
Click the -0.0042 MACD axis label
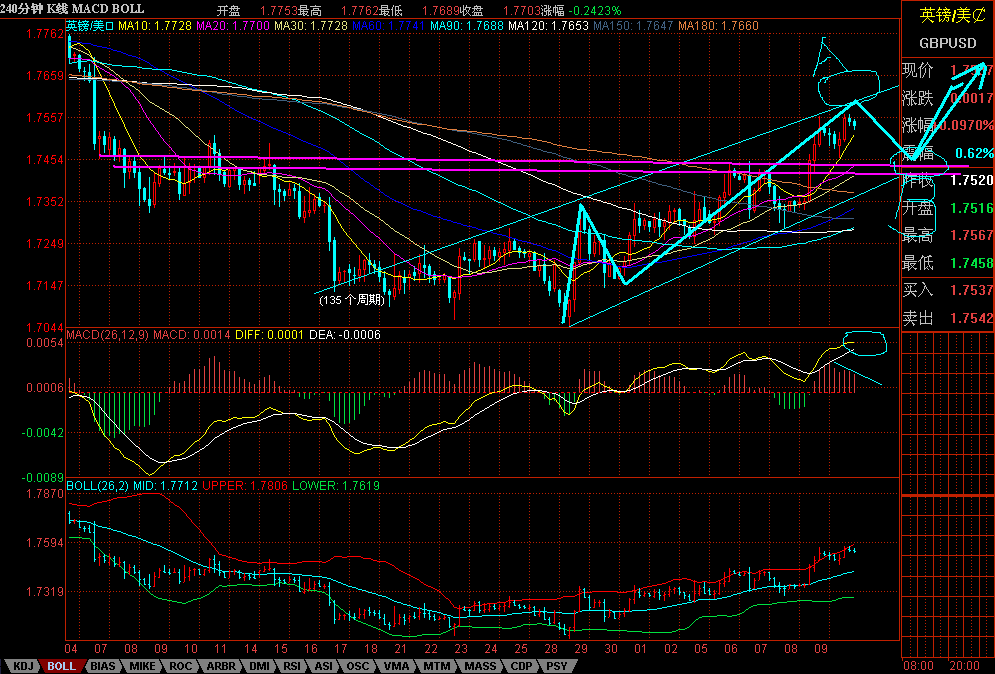coord(43,433)
